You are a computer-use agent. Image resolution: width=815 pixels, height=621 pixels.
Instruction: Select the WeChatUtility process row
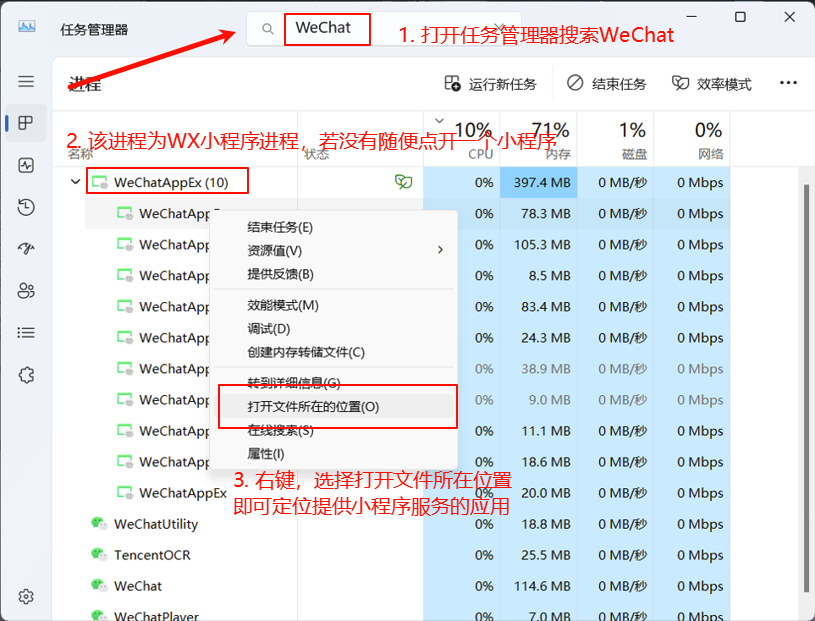tap(391, 524)
